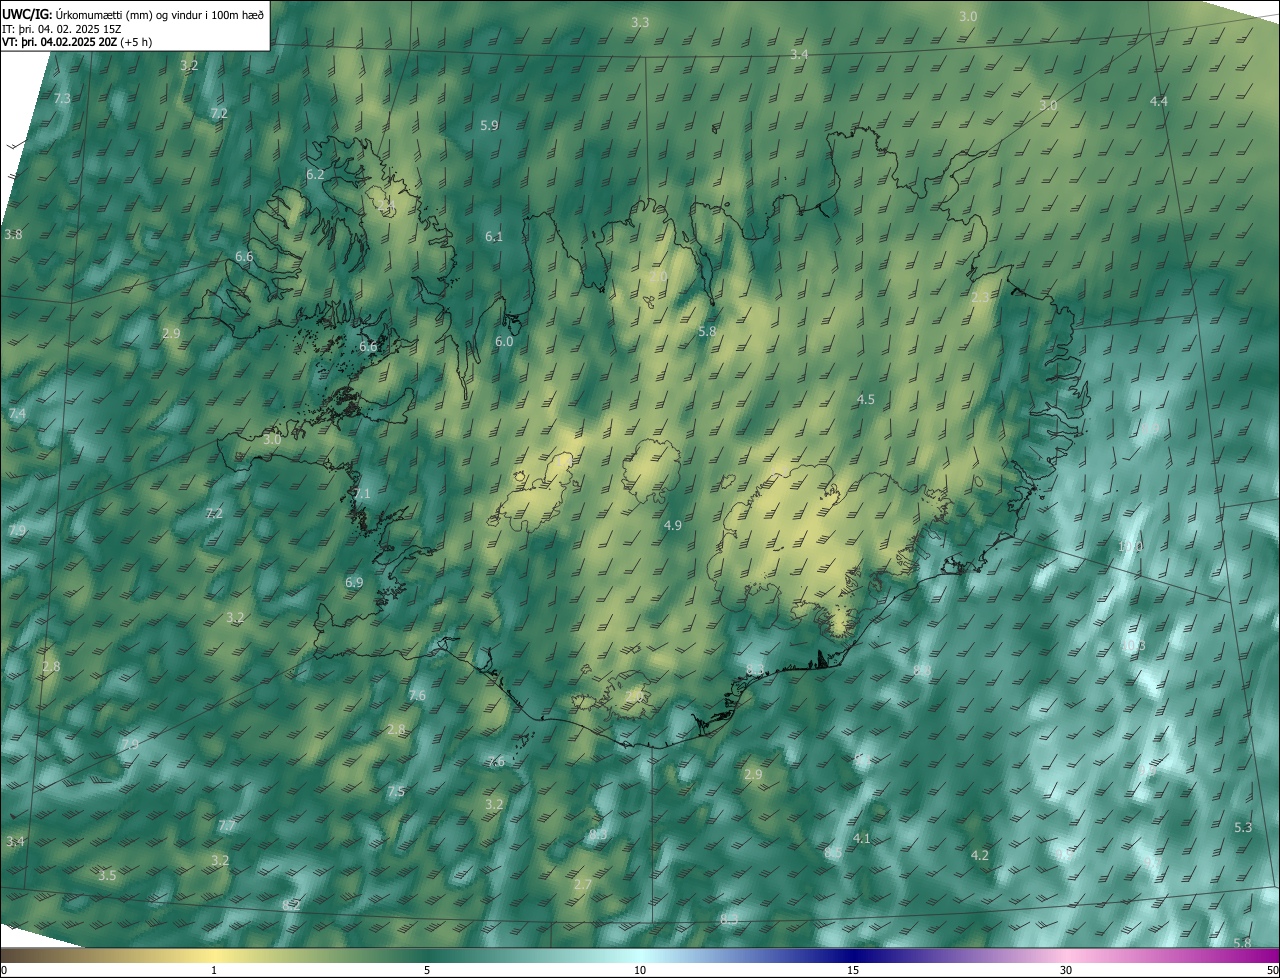Click the map value 7.5
The image size is (1280, 978).
pos(396,791)
